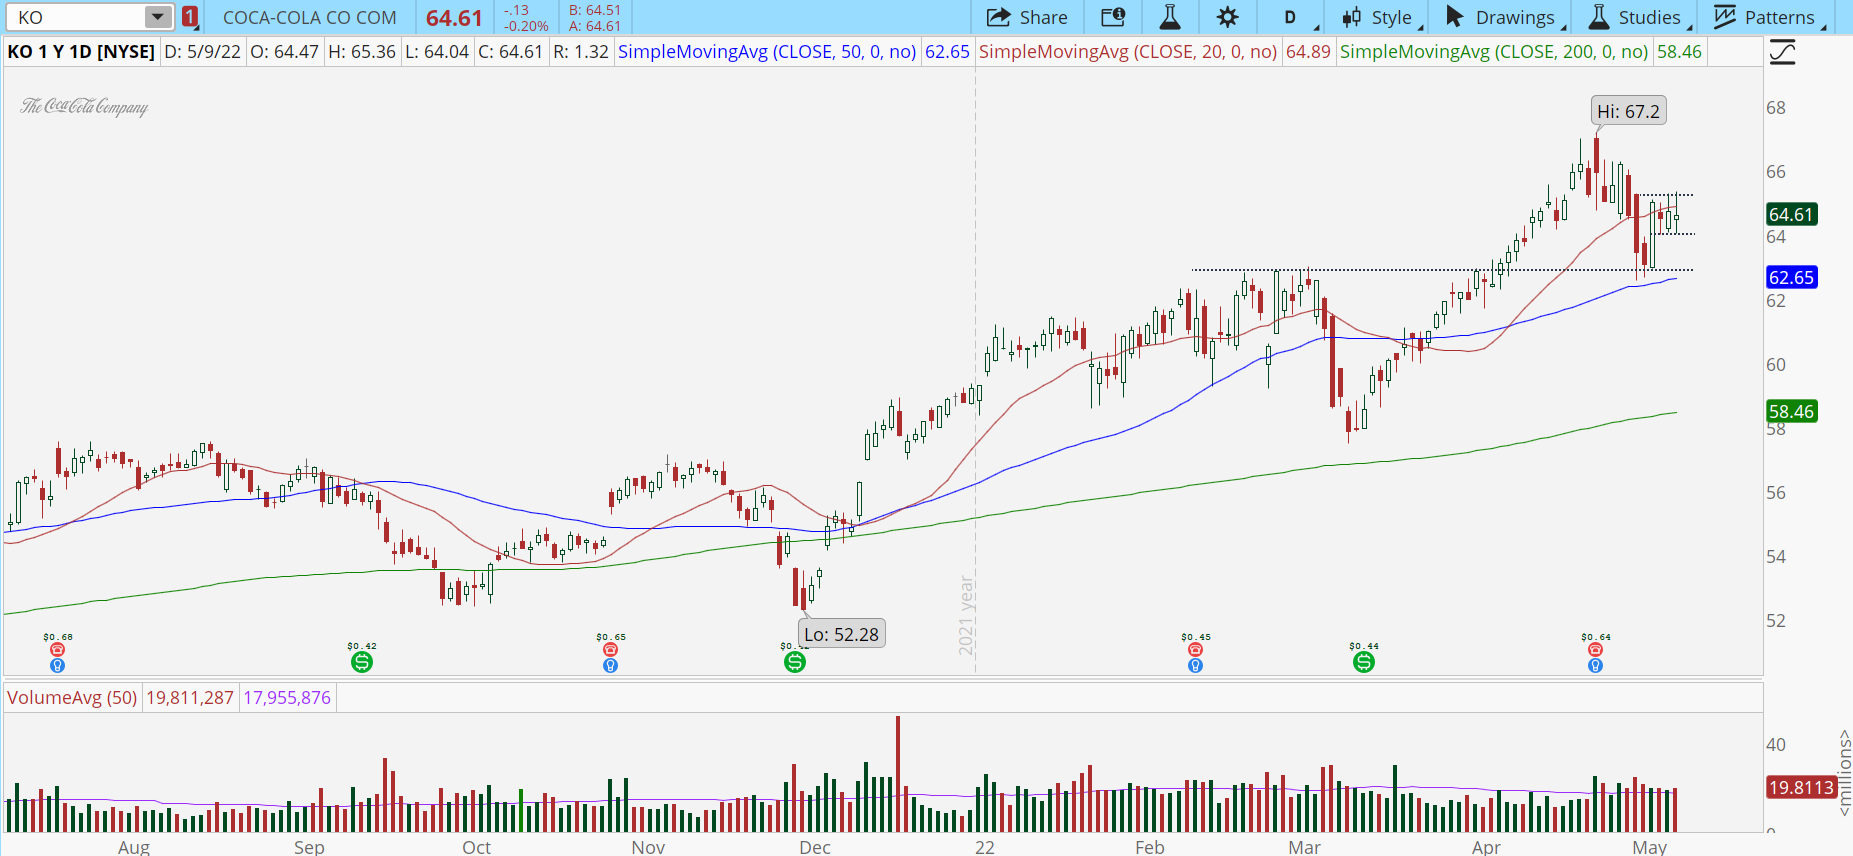Click the SimpleMovingAvg 200 study label

(1494, 51)
